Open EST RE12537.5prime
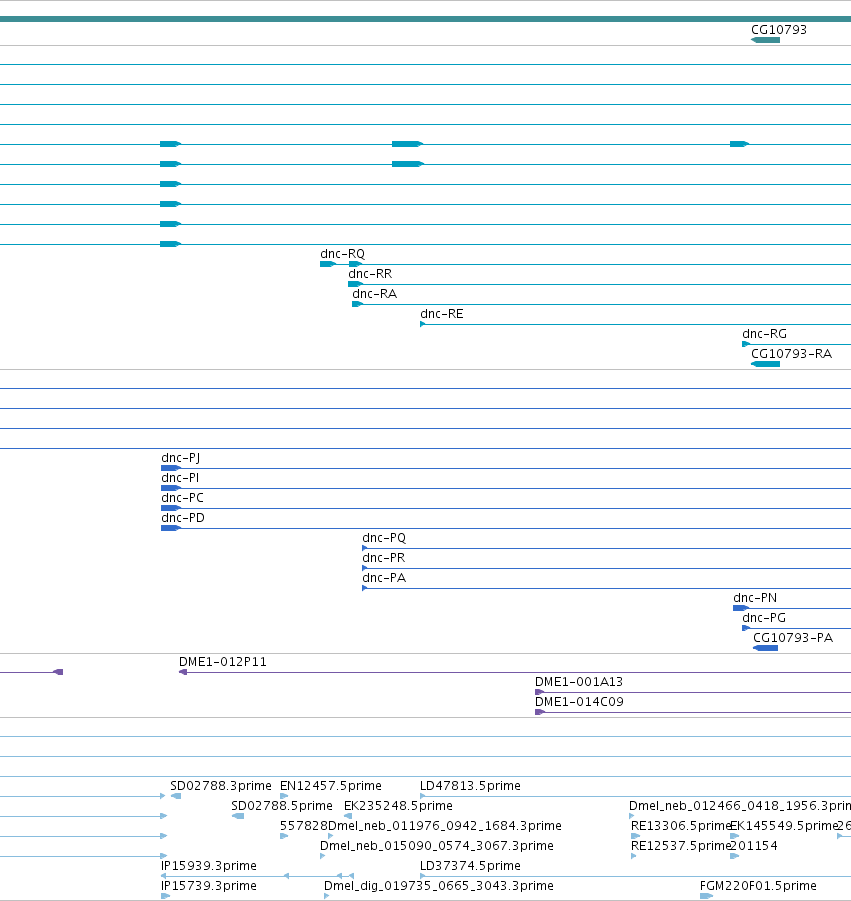This screenshot has height=901, width=851. point(680,846)
